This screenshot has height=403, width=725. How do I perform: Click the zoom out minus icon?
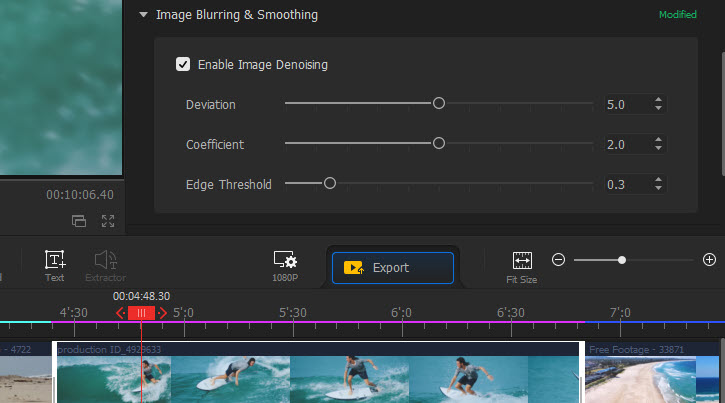point(559,260)
